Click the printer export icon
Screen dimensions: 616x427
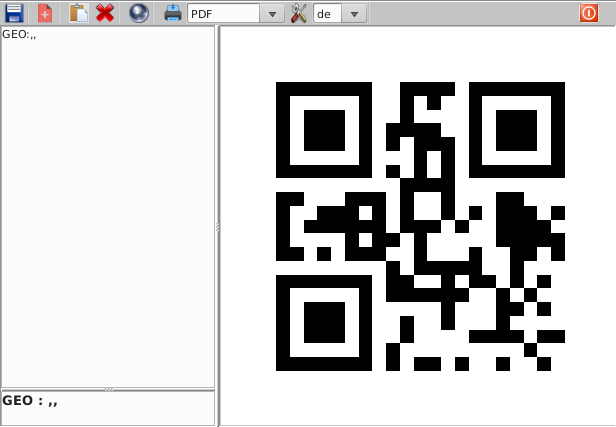[173, 13]
